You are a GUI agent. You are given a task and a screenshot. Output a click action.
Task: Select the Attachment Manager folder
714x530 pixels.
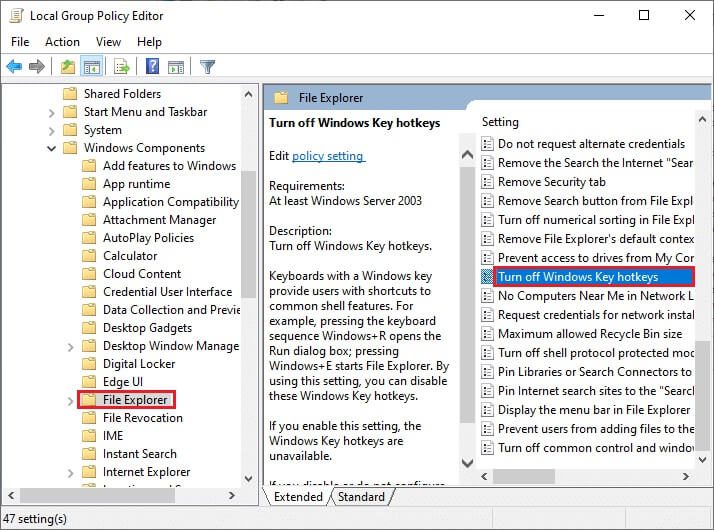[159, 220]
